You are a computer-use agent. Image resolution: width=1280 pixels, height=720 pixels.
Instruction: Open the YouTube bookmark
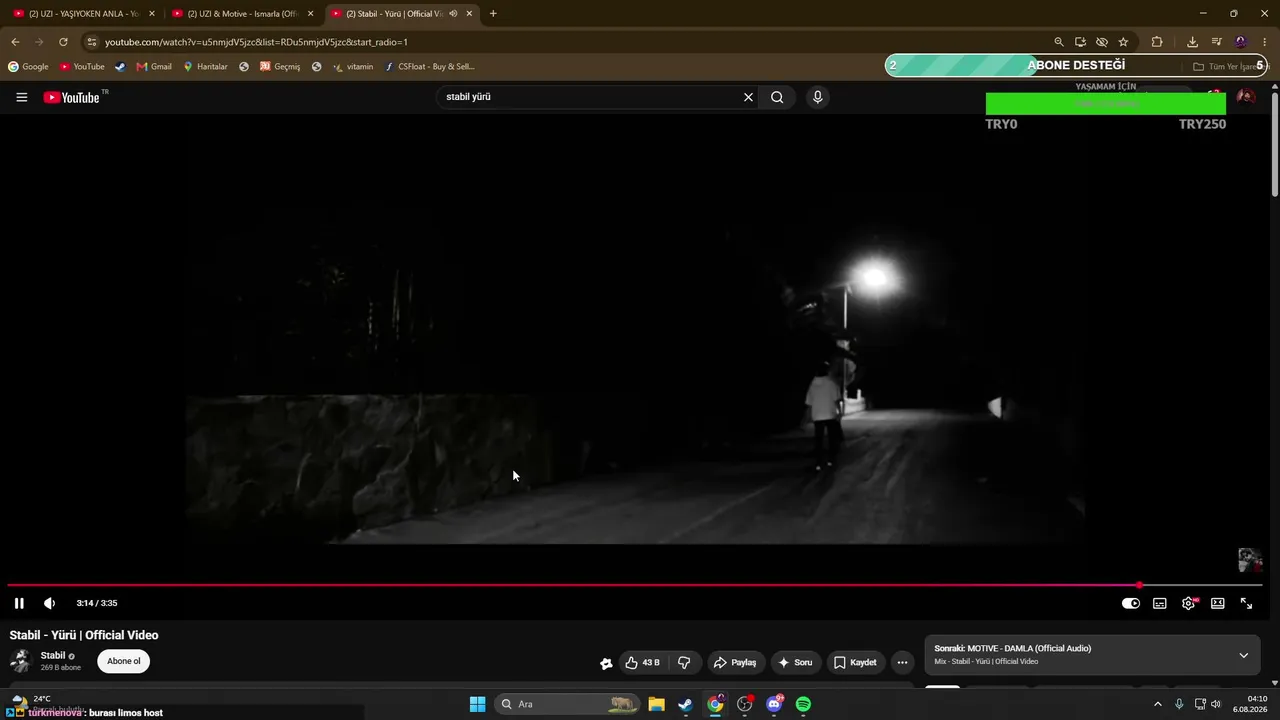82,67
